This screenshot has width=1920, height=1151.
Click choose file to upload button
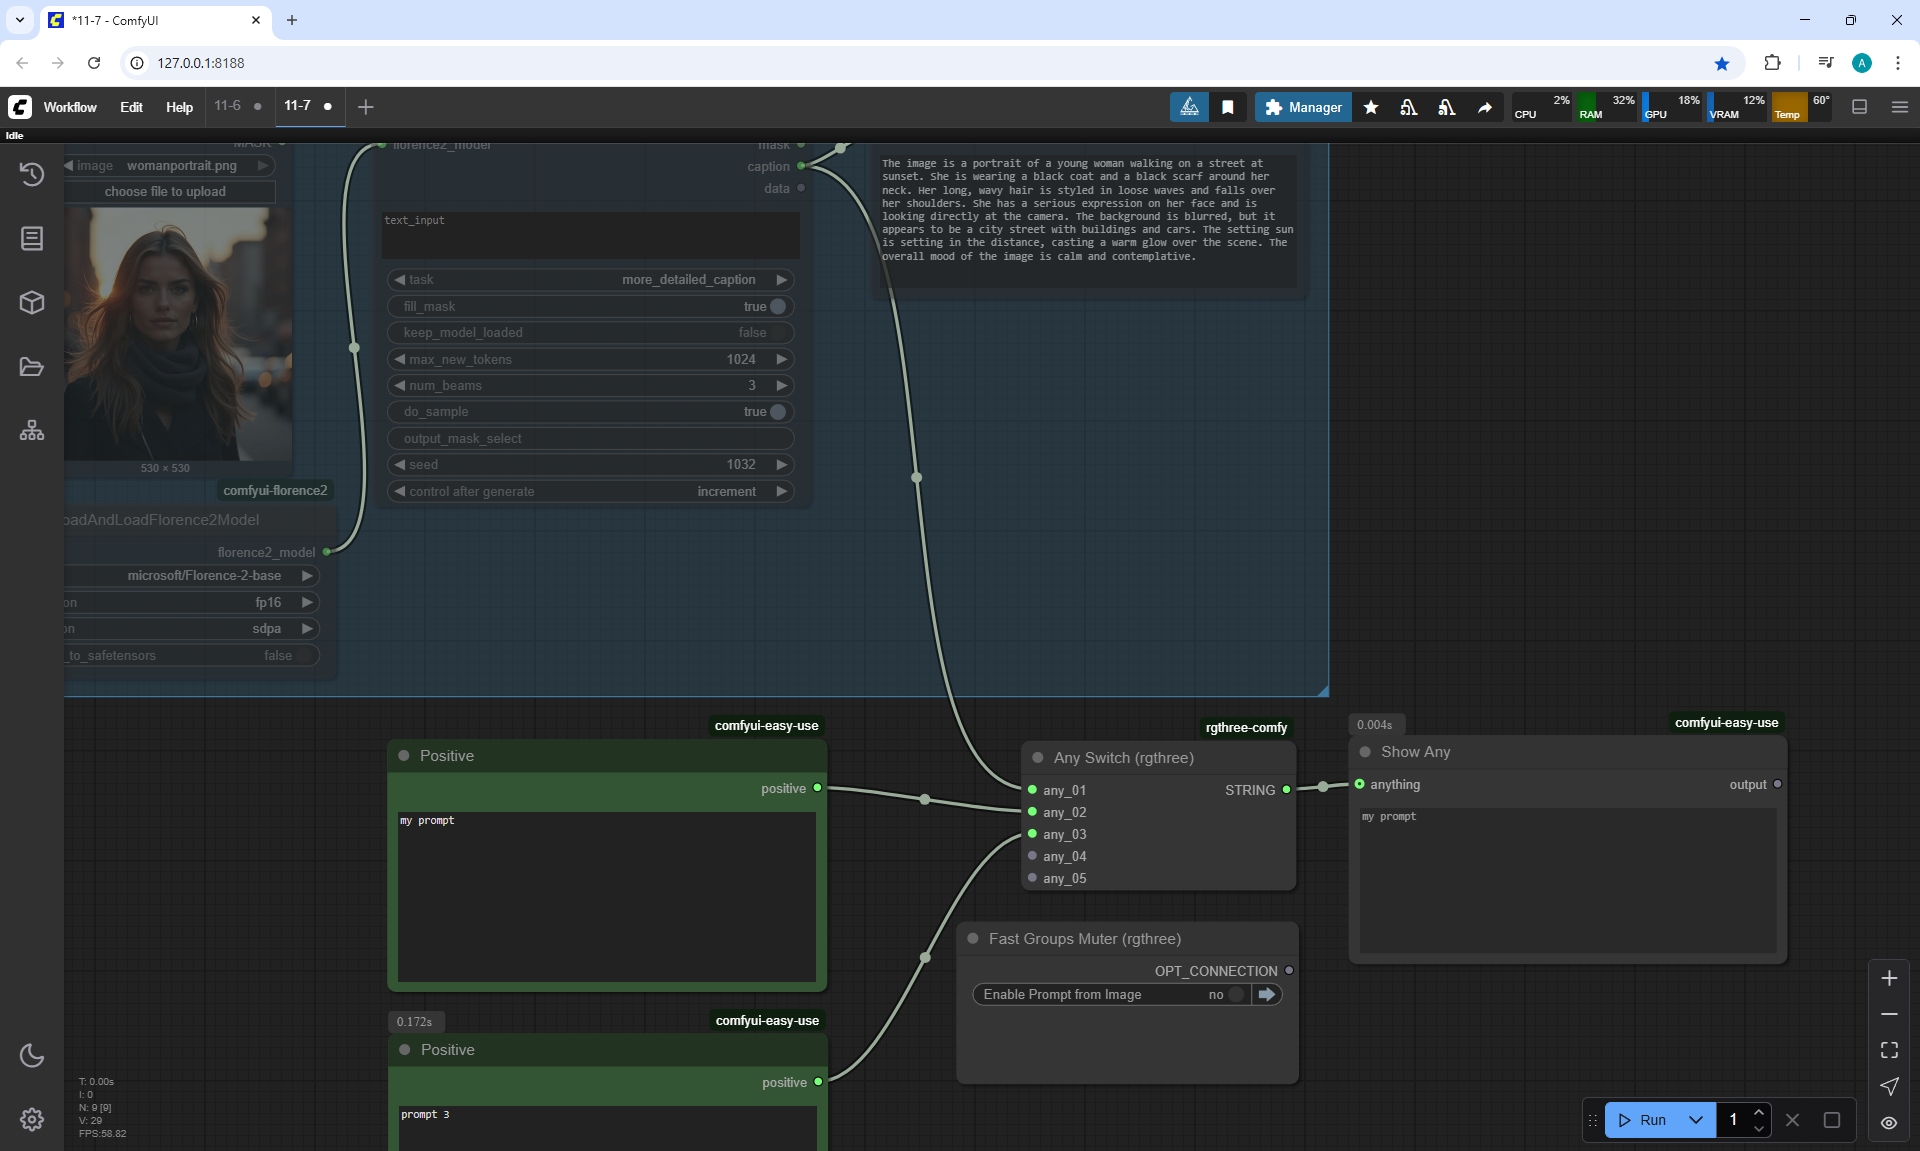click(166, 192)
